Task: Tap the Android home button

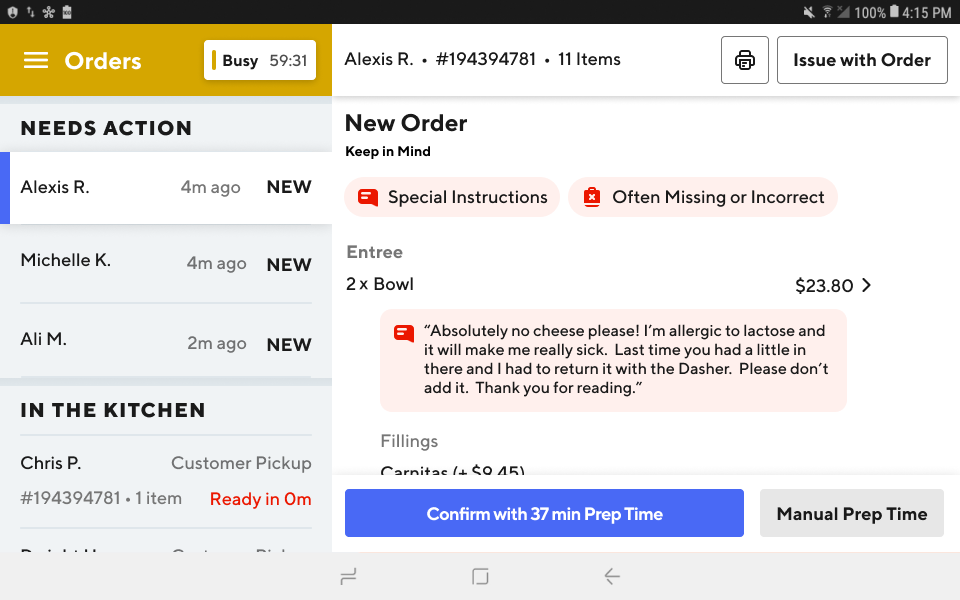Action: pos(480,576)
